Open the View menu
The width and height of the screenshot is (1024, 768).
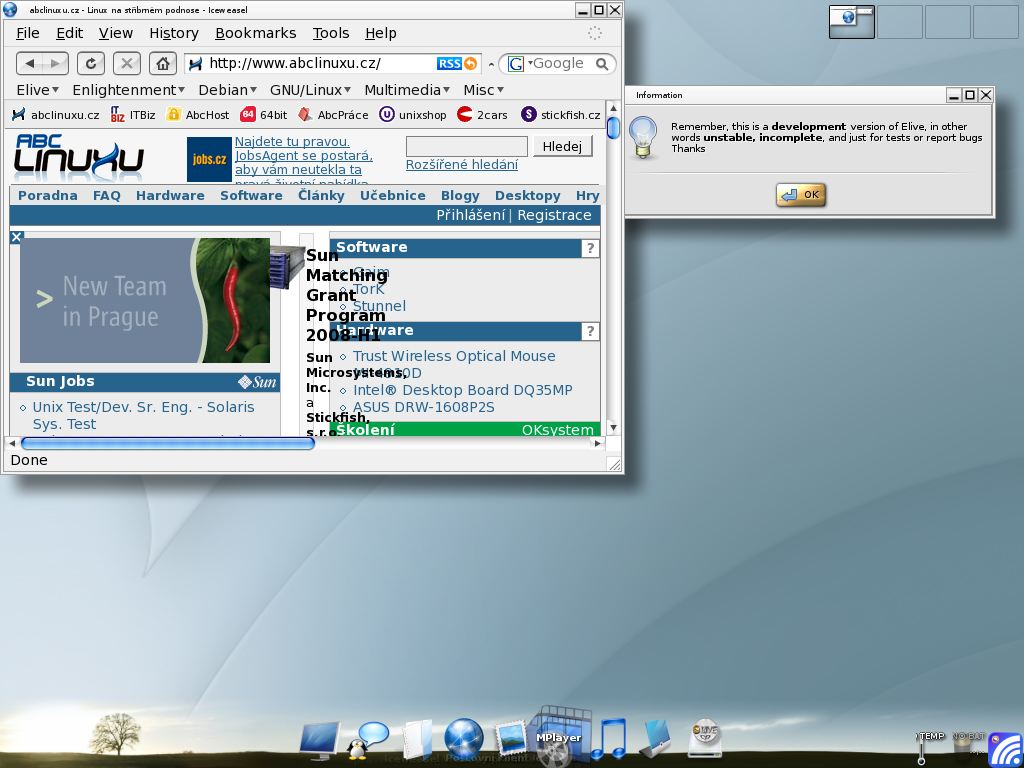pyautogui.click(x=116, y=33)
